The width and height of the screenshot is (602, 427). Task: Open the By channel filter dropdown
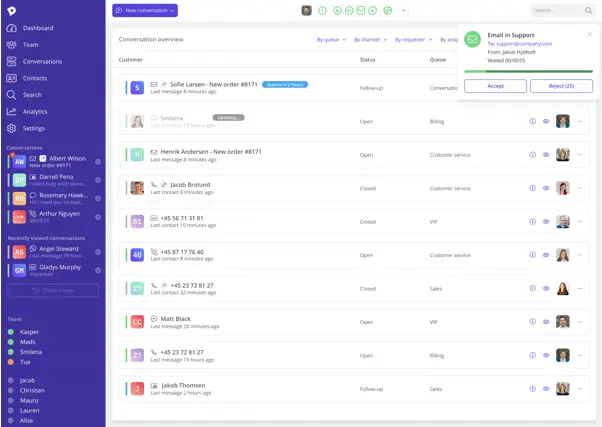(x=369, y=40)
